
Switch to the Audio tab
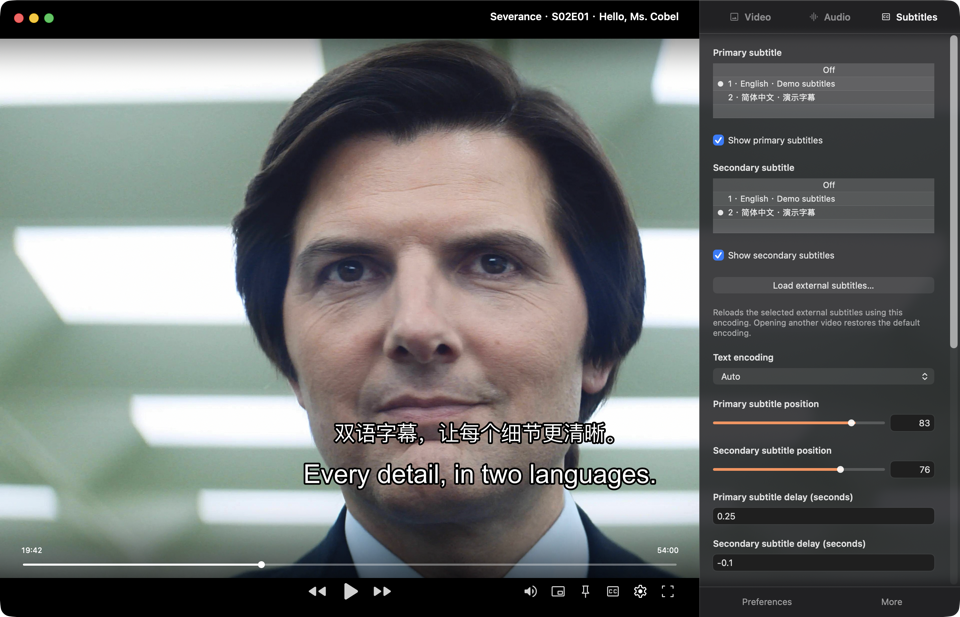point(830,17)
